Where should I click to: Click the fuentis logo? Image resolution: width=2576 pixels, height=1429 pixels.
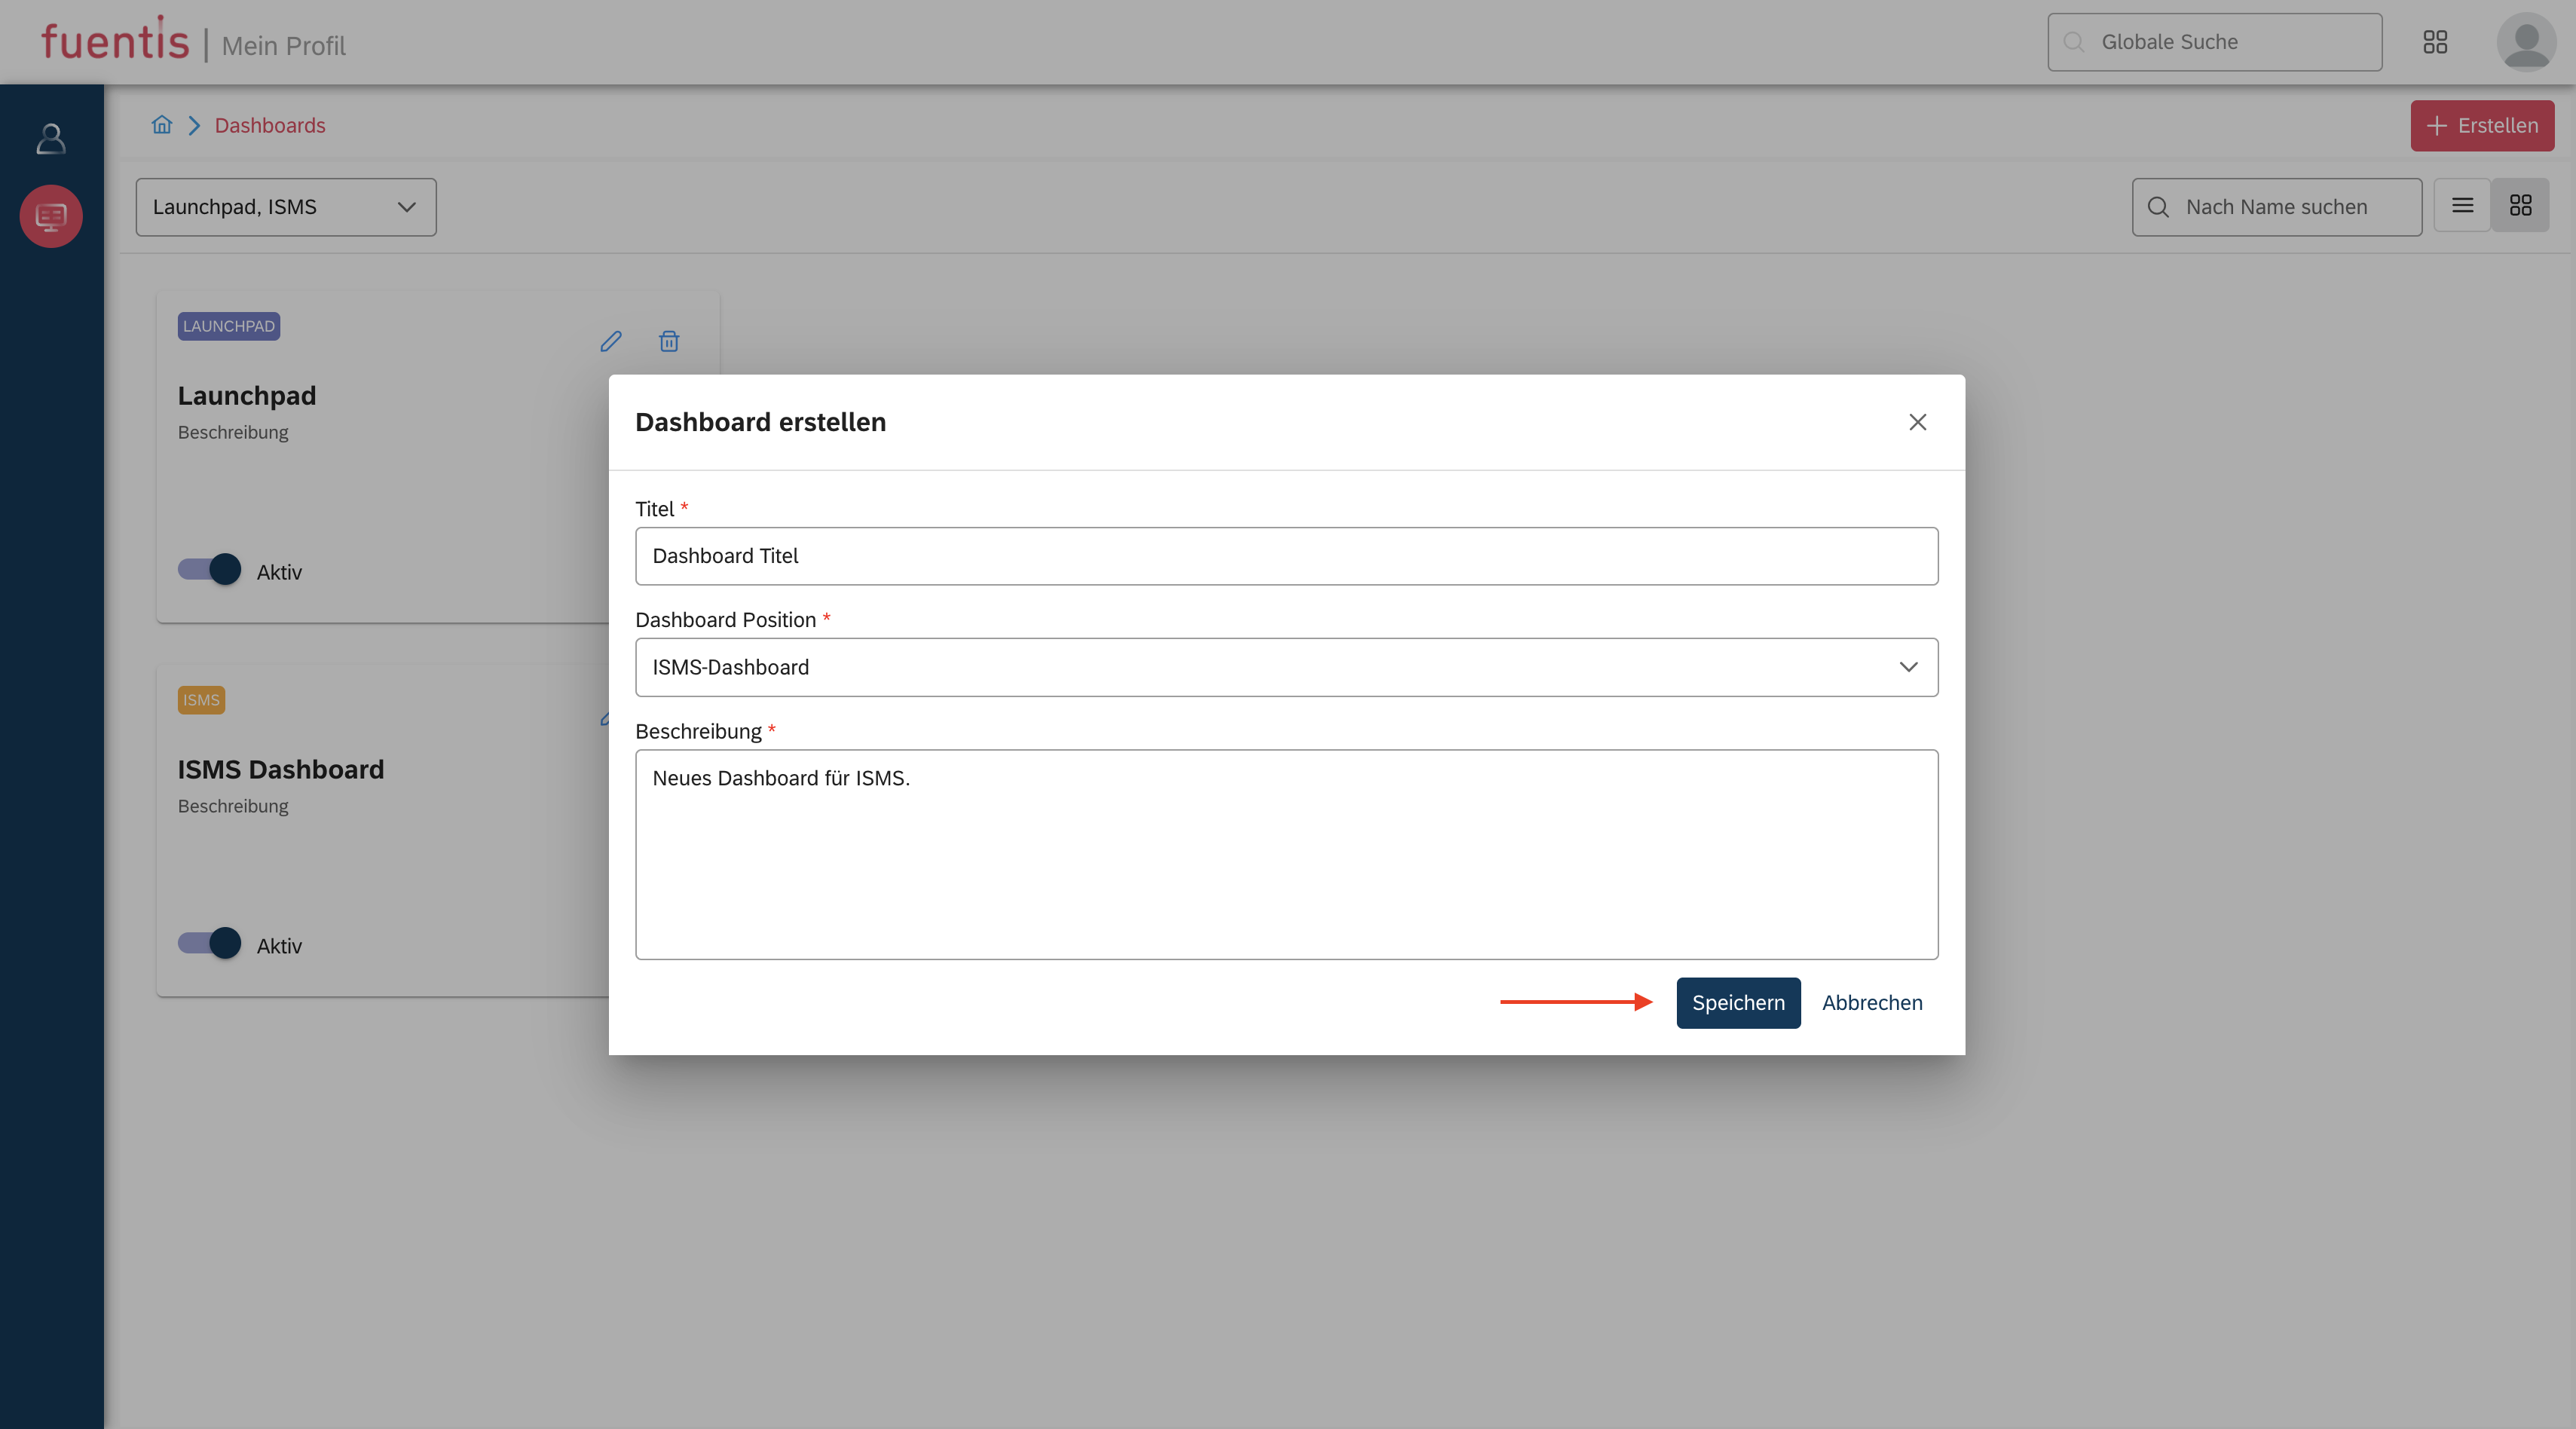[114, 40]
